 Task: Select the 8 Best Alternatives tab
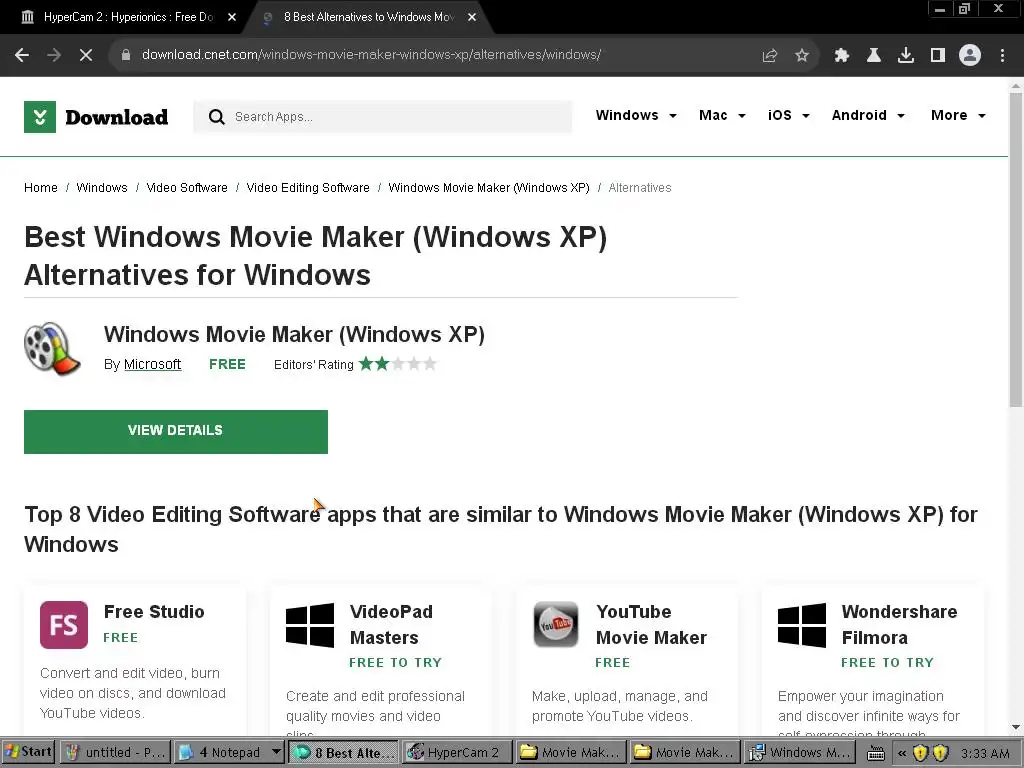click(x=369, y=18)
